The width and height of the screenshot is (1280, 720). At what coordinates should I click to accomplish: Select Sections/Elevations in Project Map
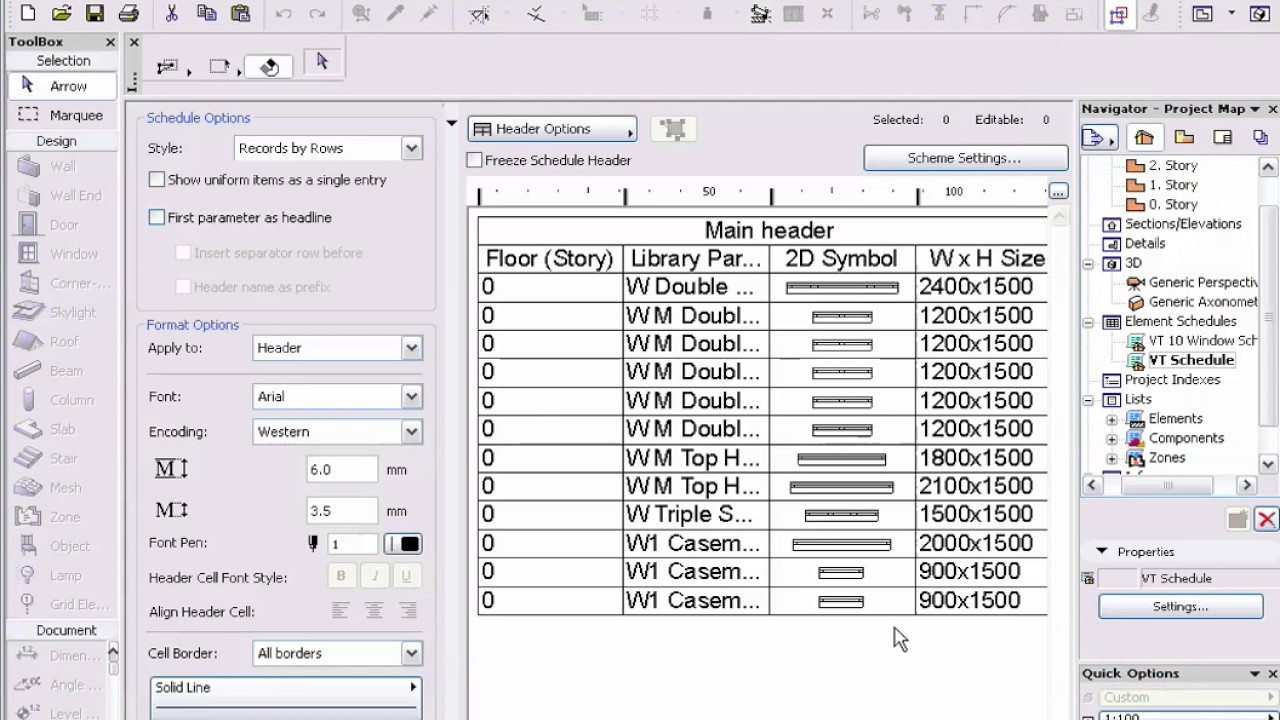(1183, 224)
